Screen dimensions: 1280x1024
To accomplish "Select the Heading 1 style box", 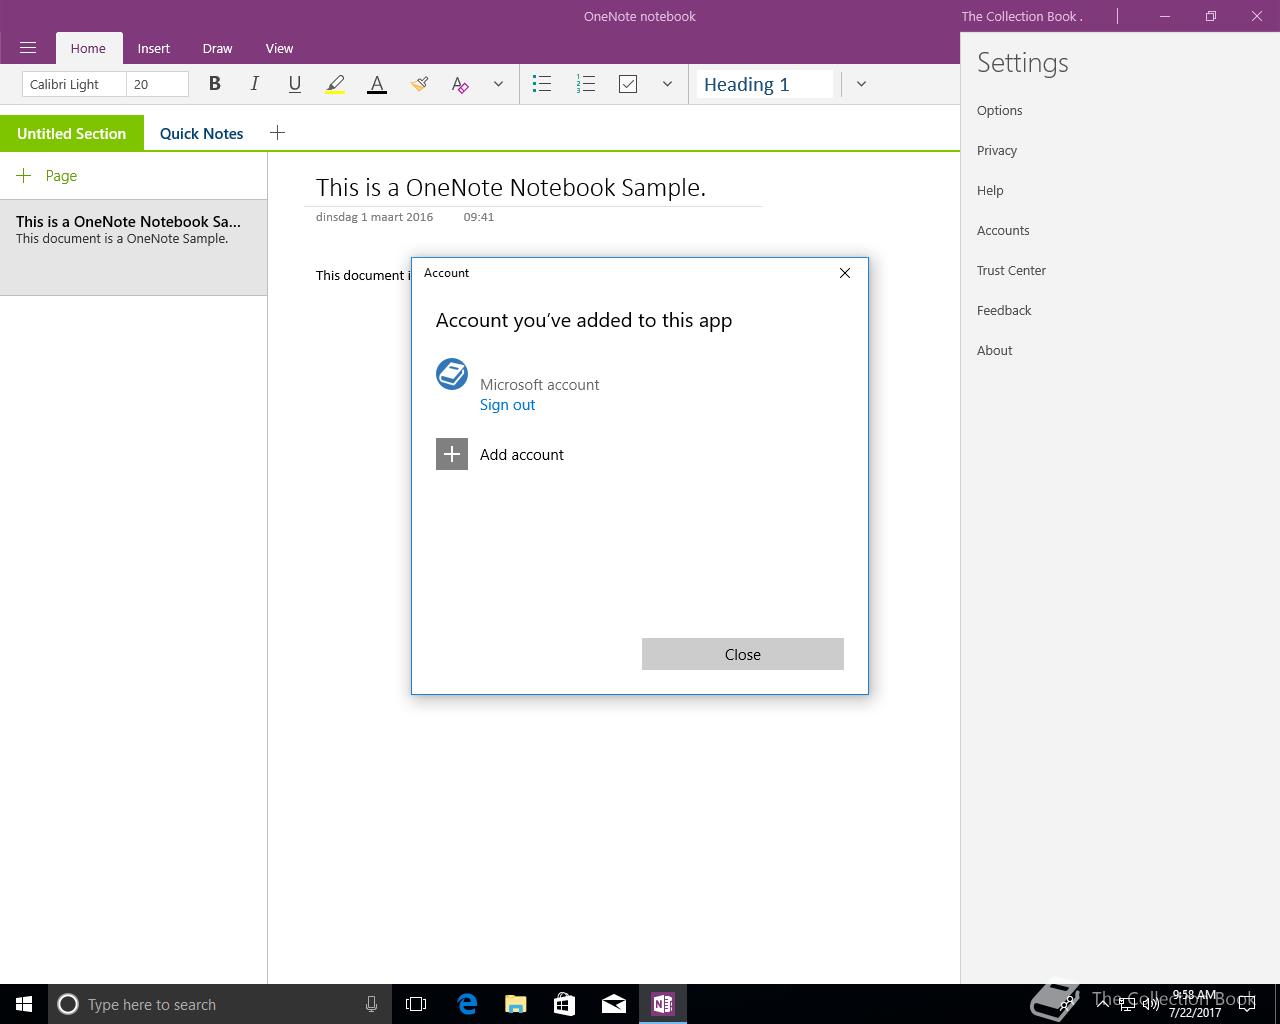I will (x=765, y=84).
